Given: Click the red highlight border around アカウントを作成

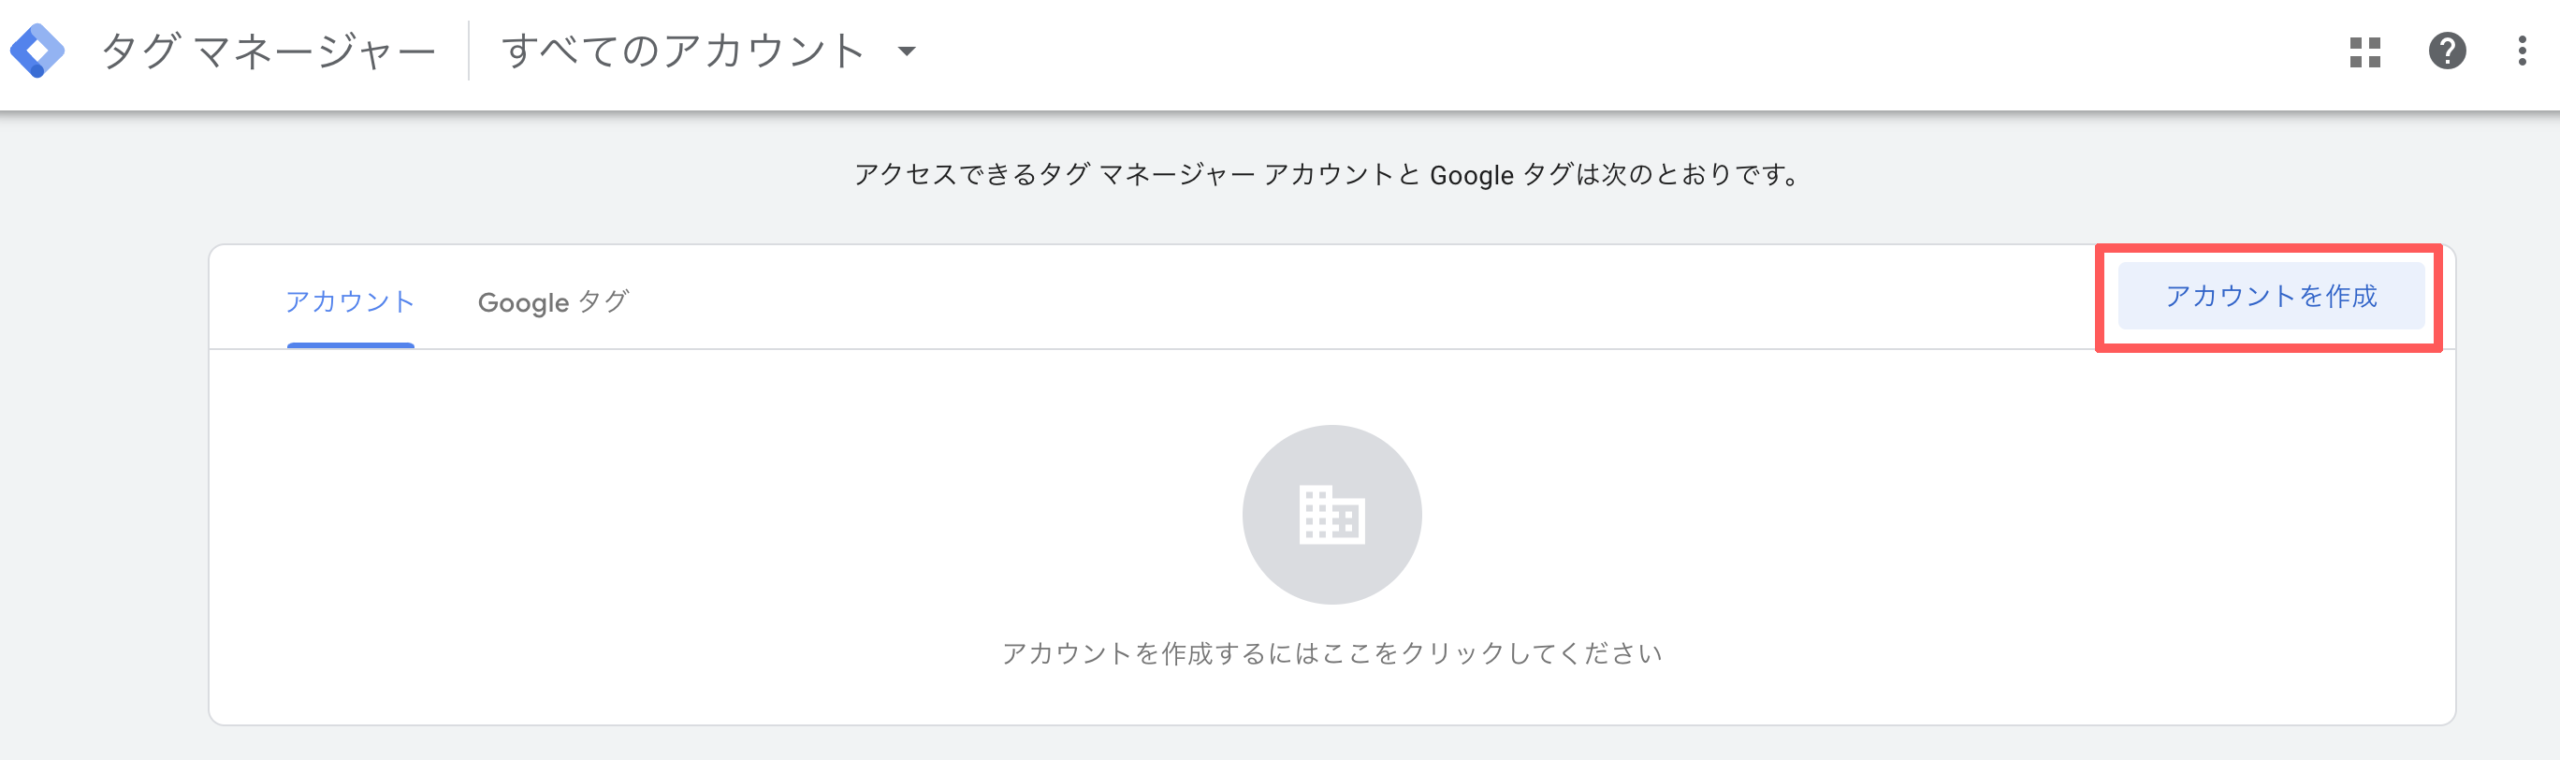Looking at the screenshot, I should pos(2269,248).
